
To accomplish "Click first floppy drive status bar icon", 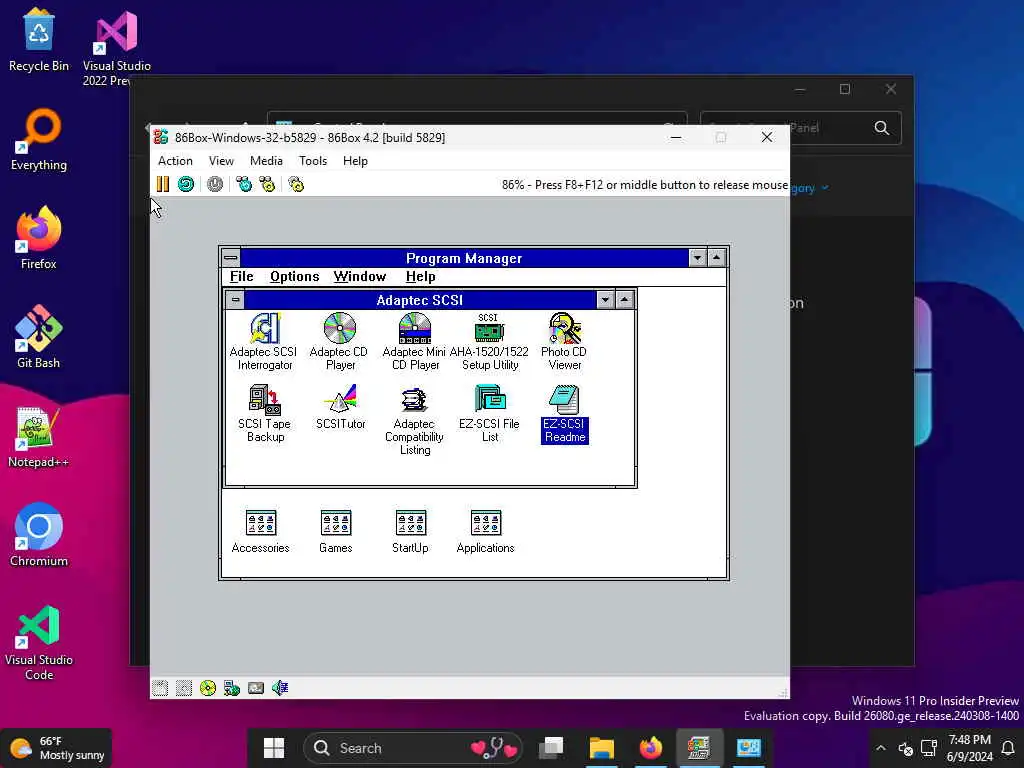I will coord(160,688).
